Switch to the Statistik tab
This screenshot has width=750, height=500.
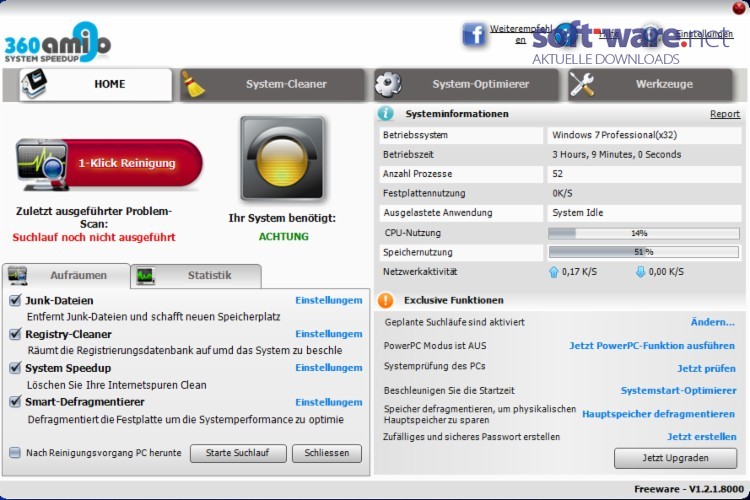[196, 276]
